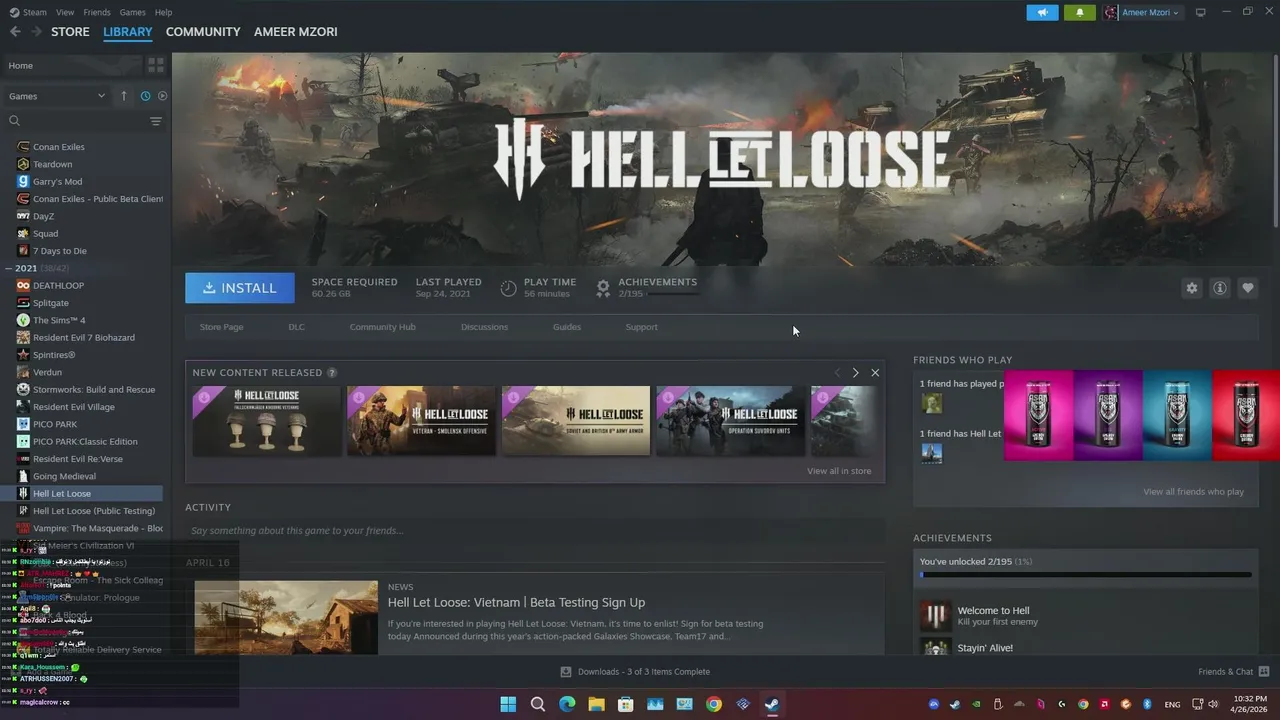Click the upward arrow sort button
This screenshot has height=720, width=1280.
pyautogui.click(x=124, y=96)
